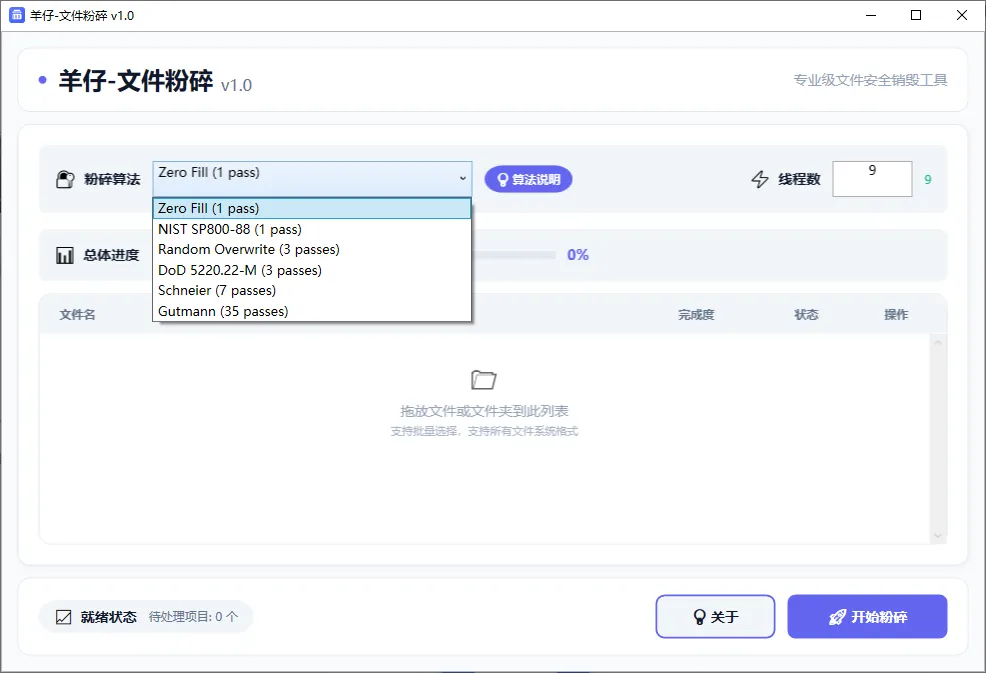Collapse the algorithm dropdown via its arrow
Viewport: 986px width, 673px height.
click(463, 179)
